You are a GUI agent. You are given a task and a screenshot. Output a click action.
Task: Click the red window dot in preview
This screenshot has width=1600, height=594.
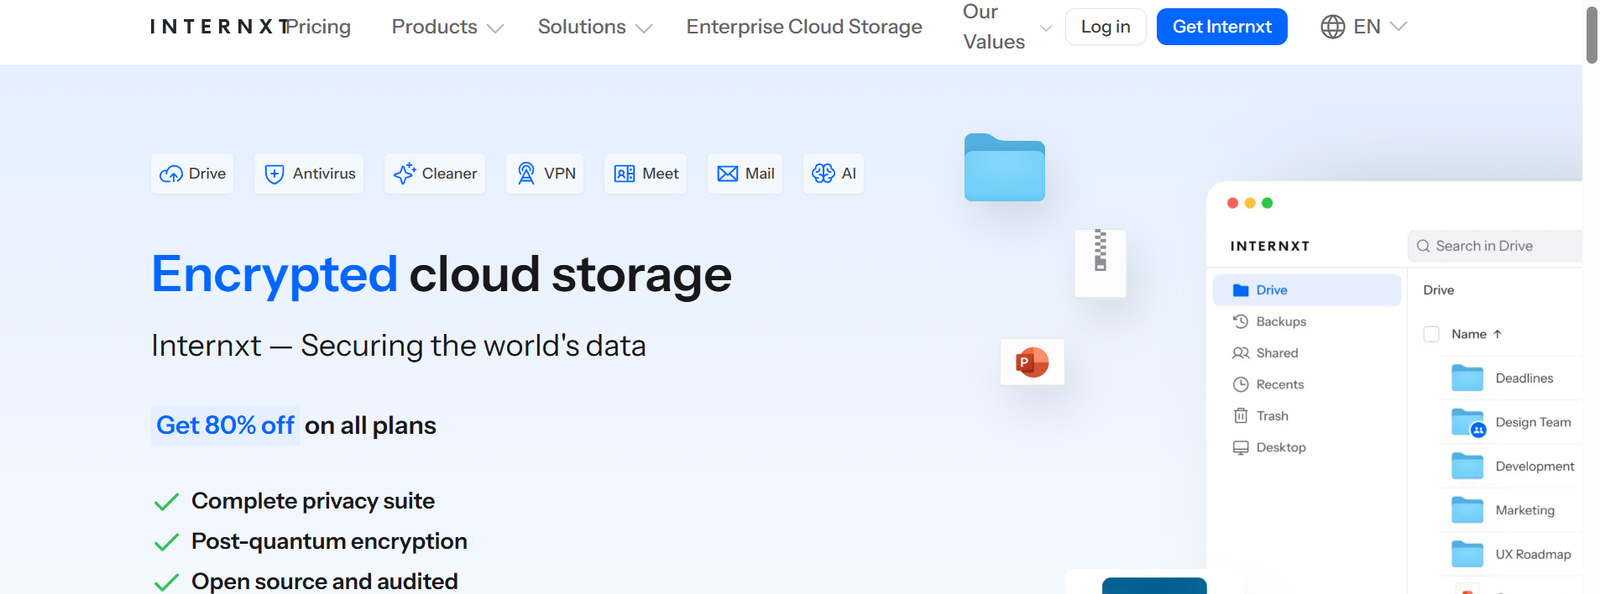click(x=1233, y=203)
